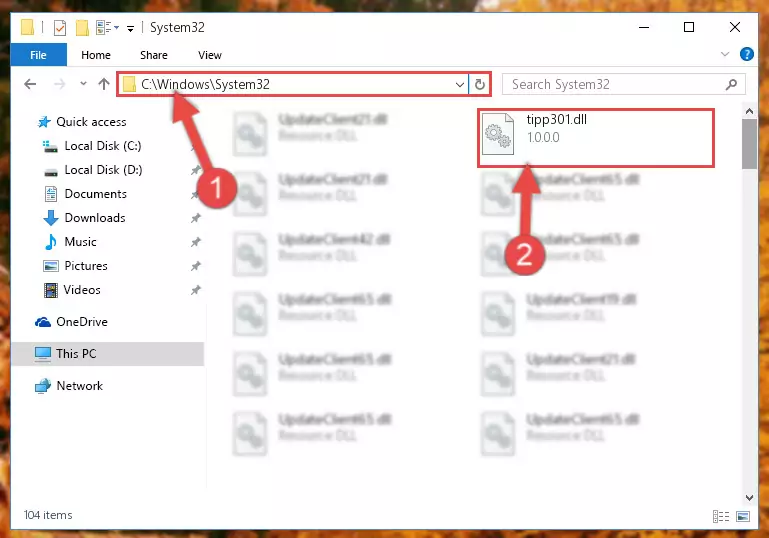Switch to the Home ribbon tab
769x538 pixels.
(96, 55)
